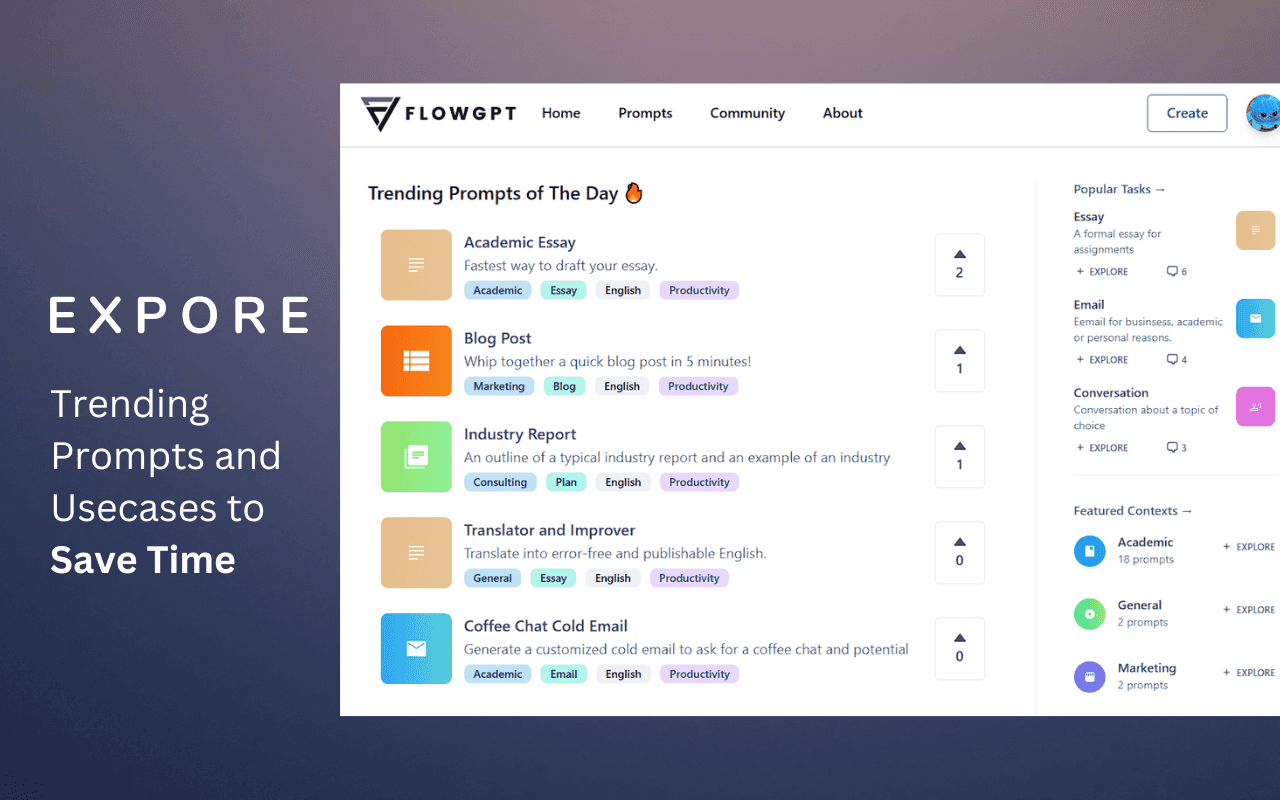Open the Essay task title
The image size is (1280, 800).
[1089, 217]
